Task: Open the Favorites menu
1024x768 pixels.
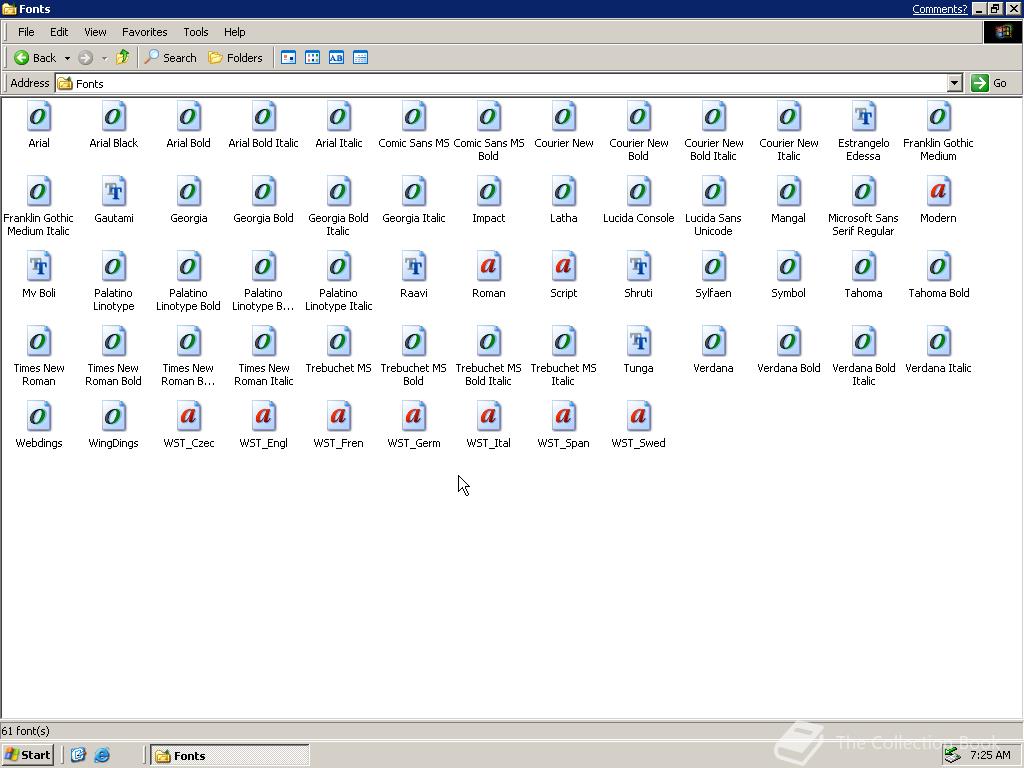Action: tap(144, 32)
